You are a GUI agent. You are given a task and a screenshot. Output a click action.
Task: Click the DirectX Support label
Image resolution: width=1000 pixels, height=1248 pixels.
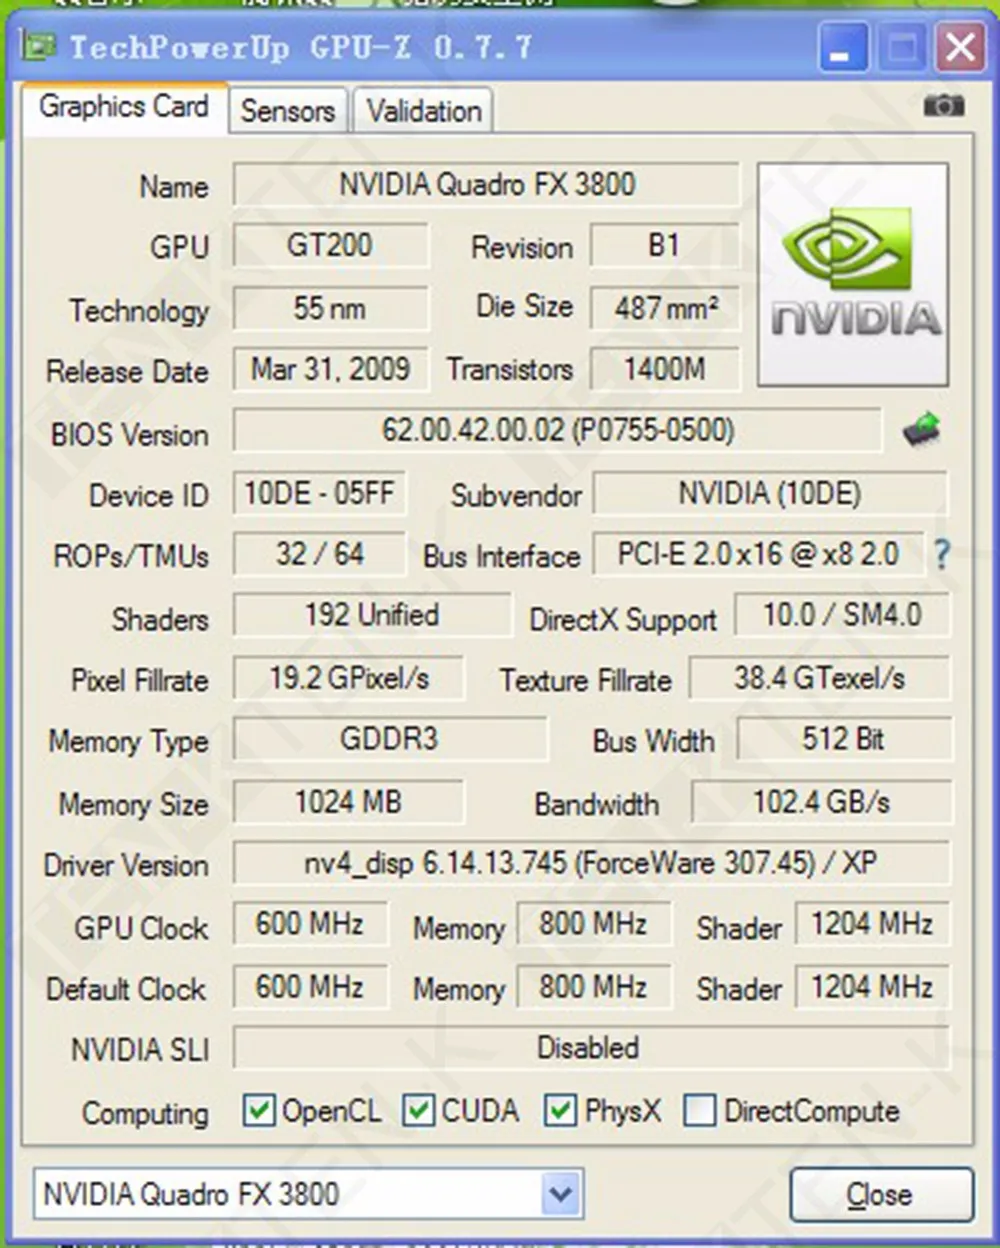pos(623,619)
